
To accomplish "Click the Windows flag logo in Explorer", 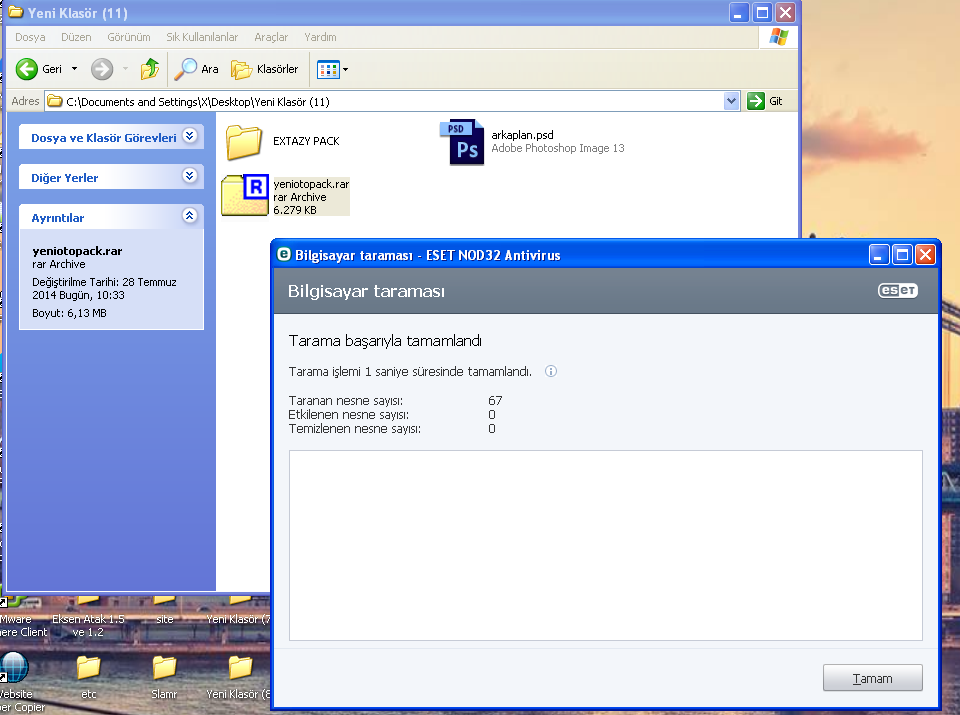I will click(778, 37).
